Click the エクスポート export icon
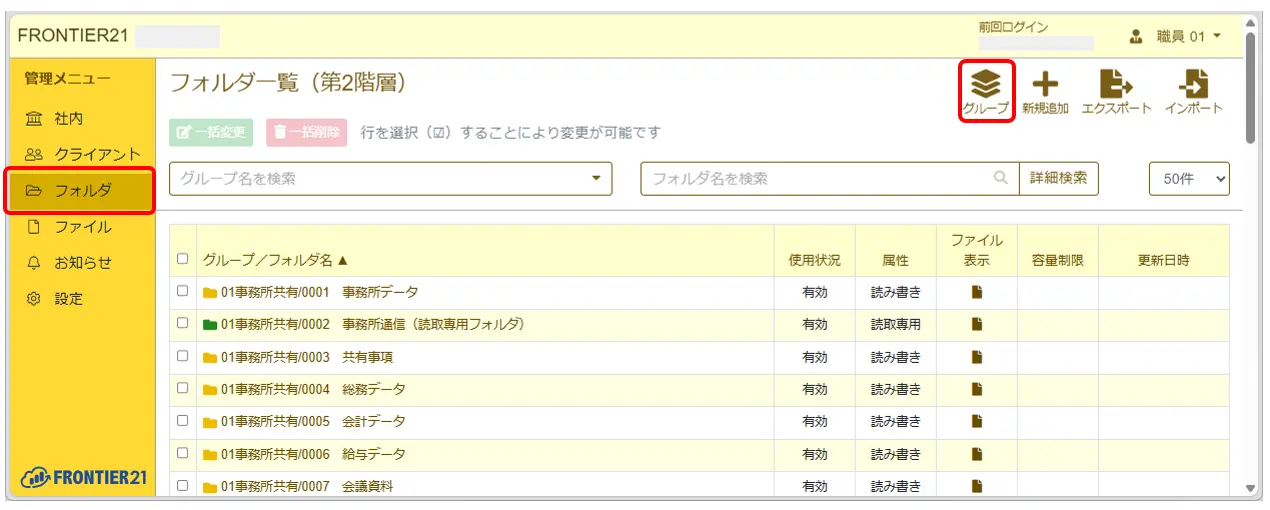The height and width of the screenshot is (510, 1270). pos(1116,85)
